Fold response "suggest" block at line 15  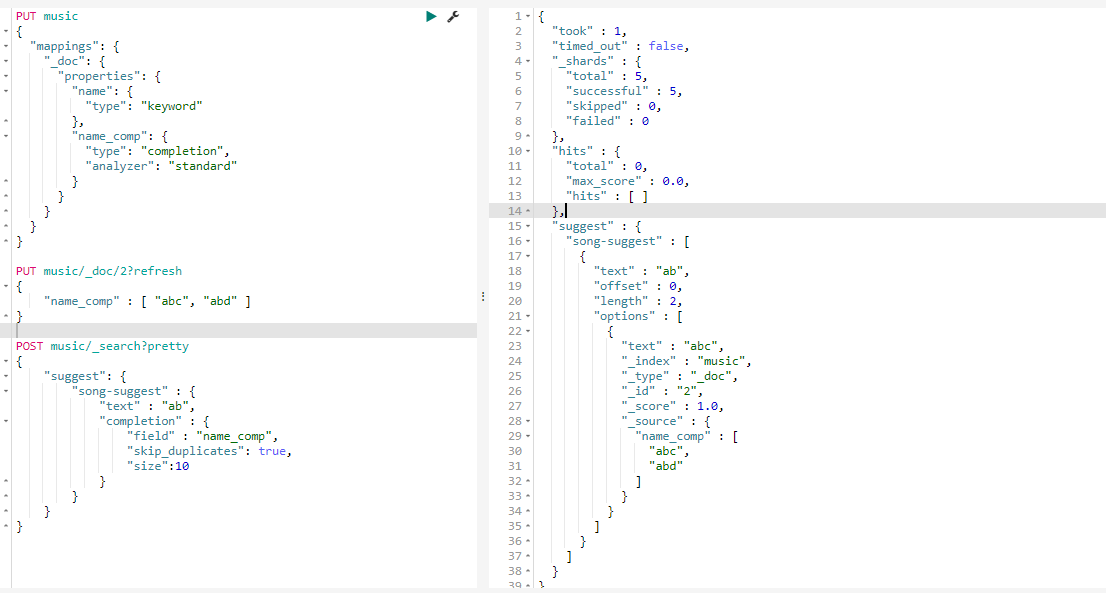click(528, 226)
